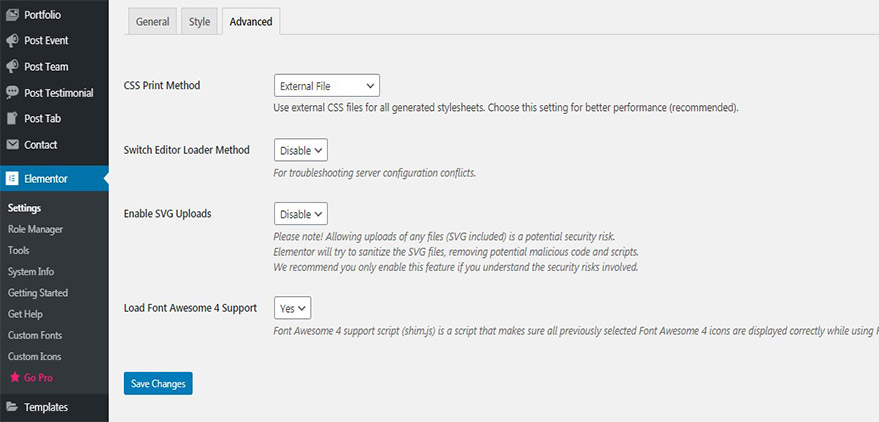Click the Elementor logo icon
This screenshot has width=879, height=422.
(x=12, y=179)
